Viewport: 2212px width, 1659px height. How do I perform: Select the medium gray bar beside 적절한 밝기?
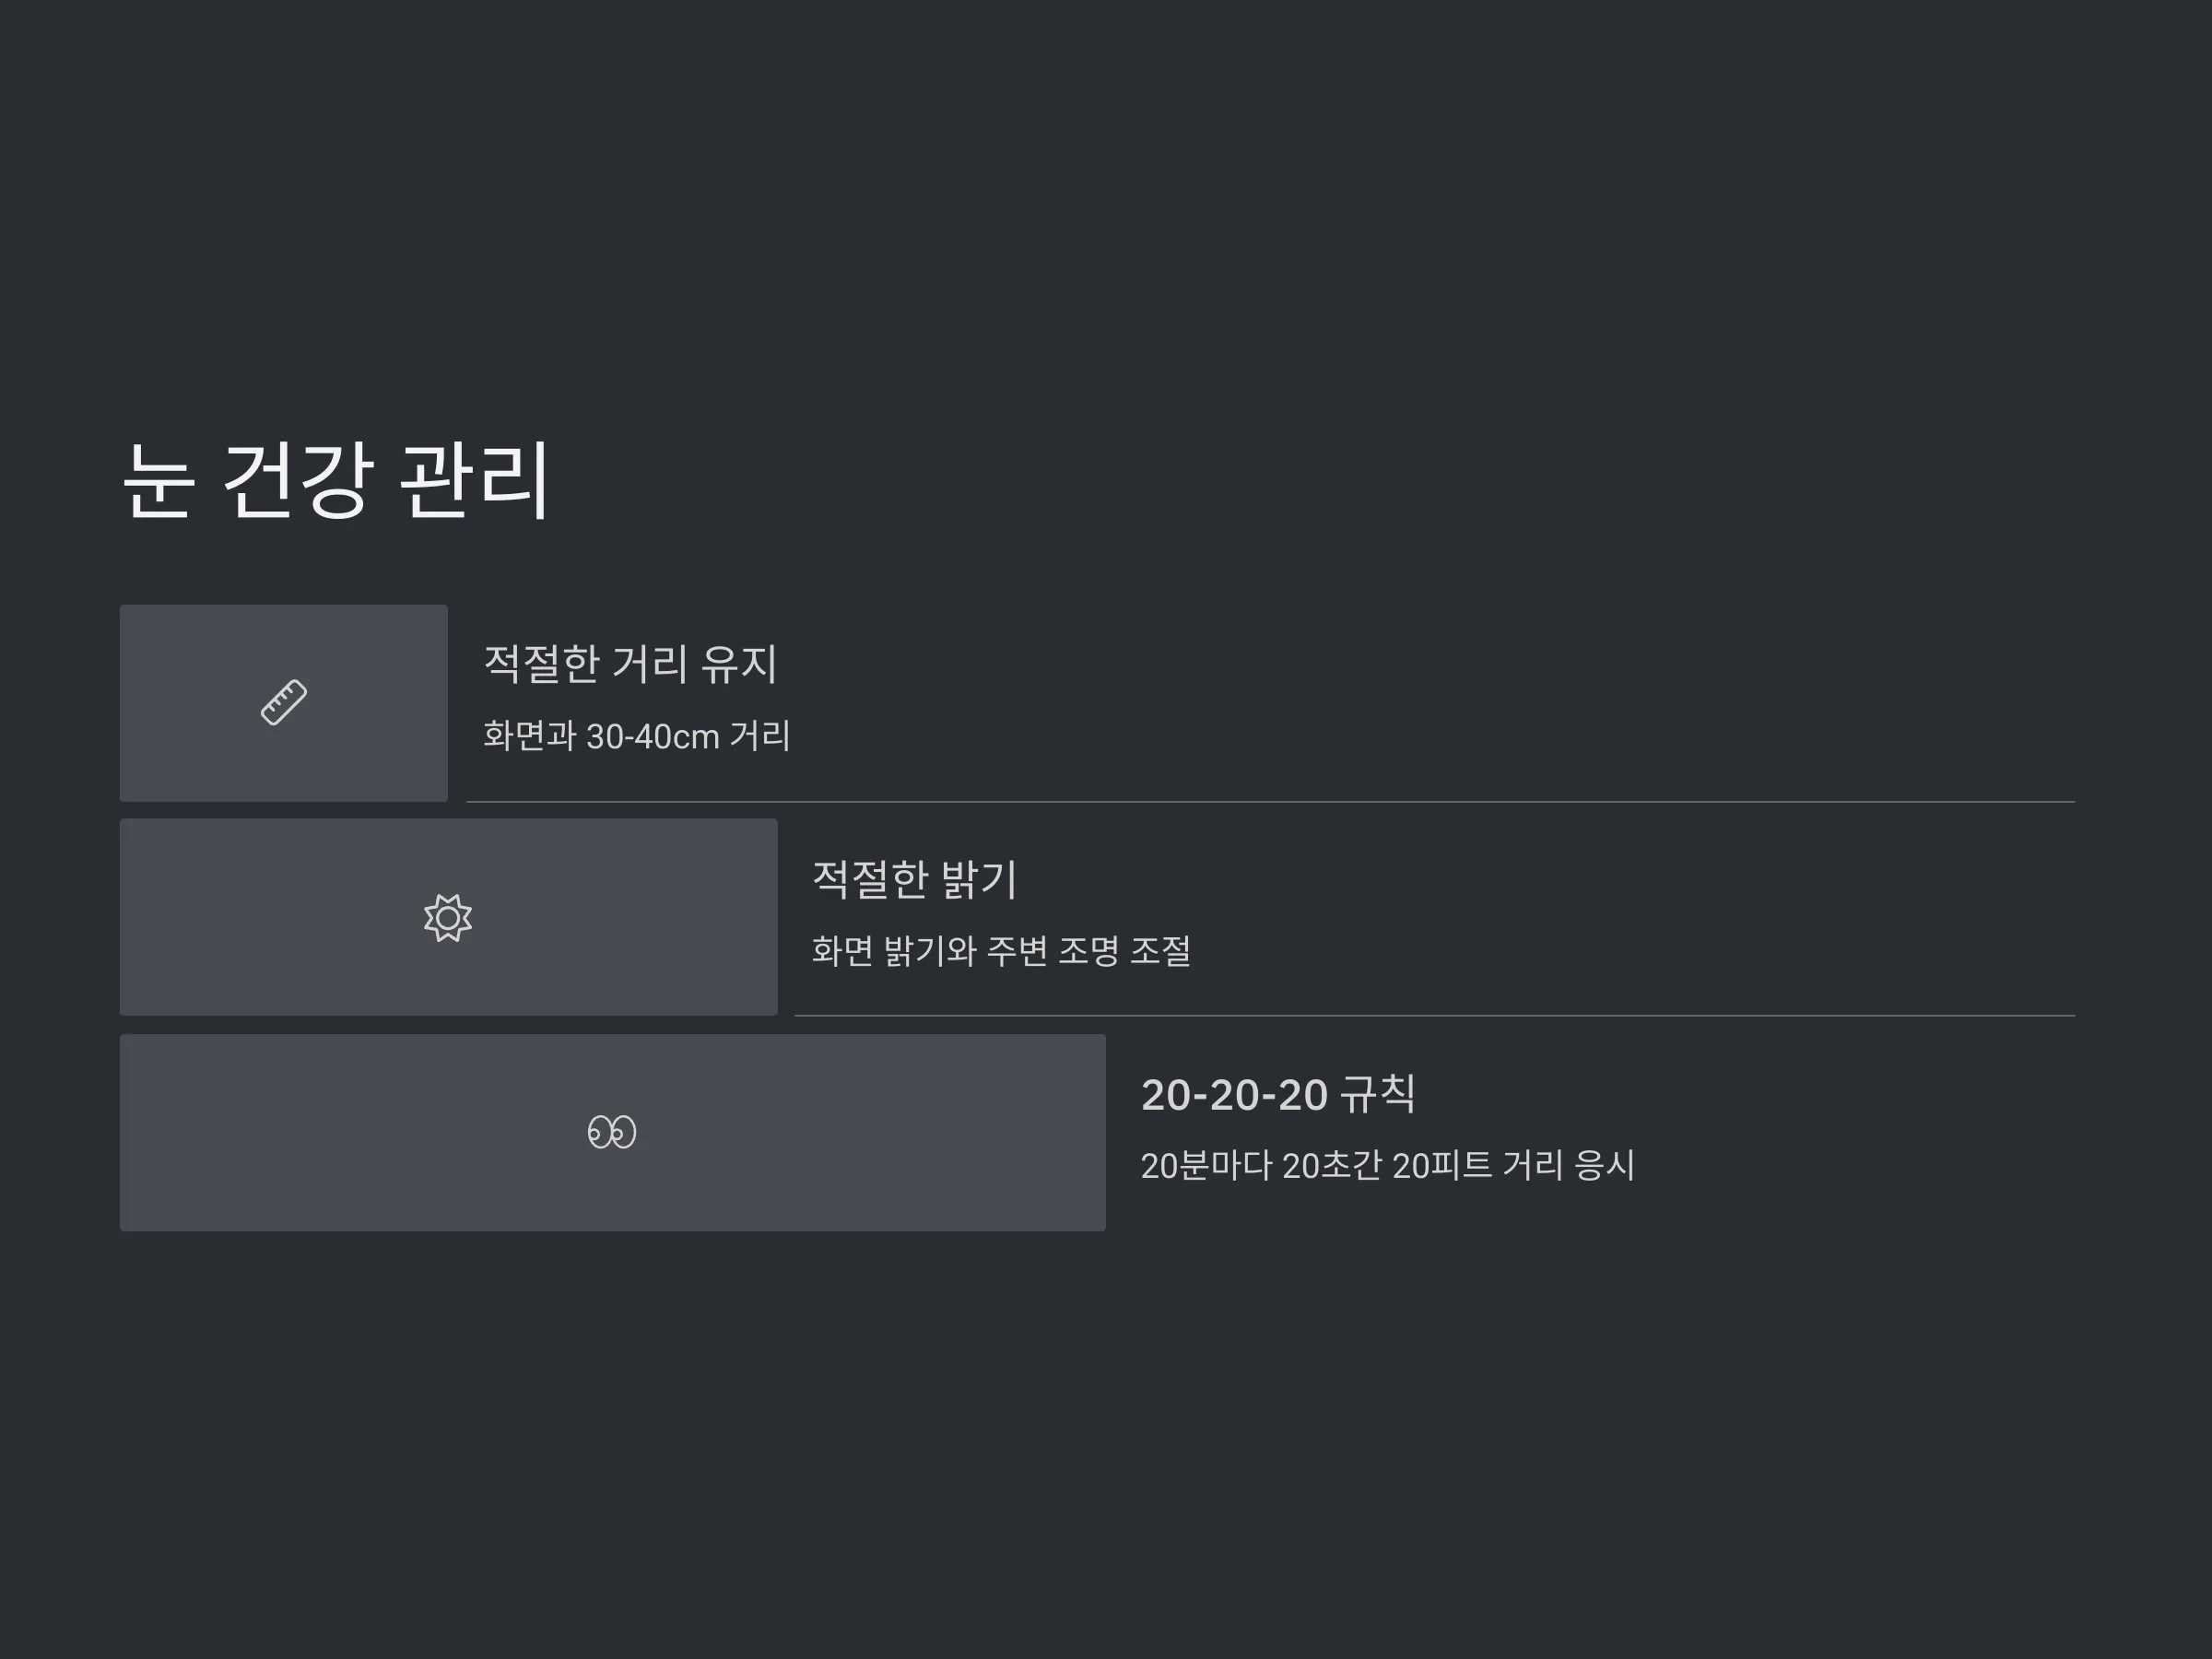tap(449, 917)
